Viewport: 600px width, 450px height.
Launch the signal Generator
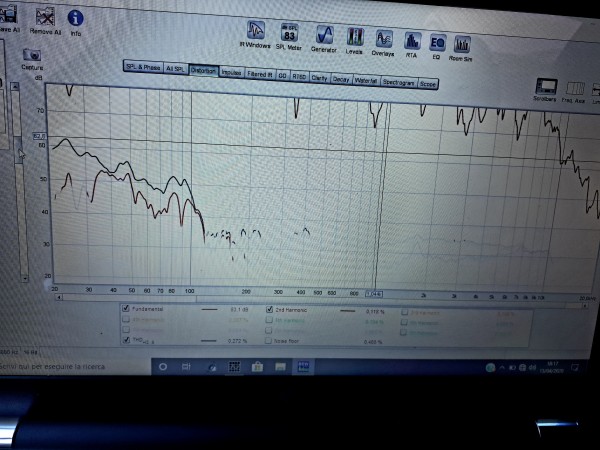324,39
